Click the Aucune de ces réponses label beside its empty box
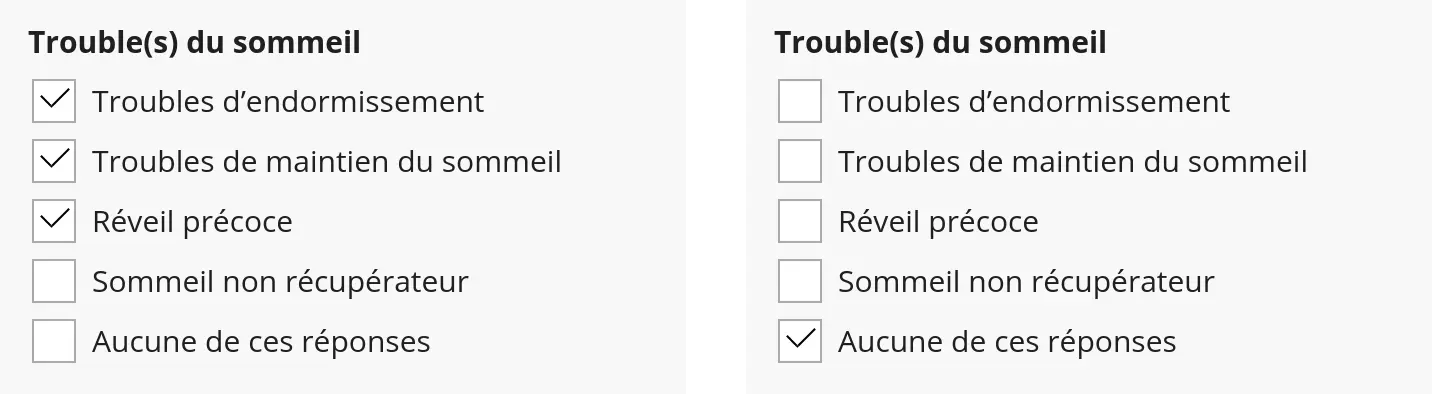The height and width of the screenshot is (394, 1432). [261, 342]
